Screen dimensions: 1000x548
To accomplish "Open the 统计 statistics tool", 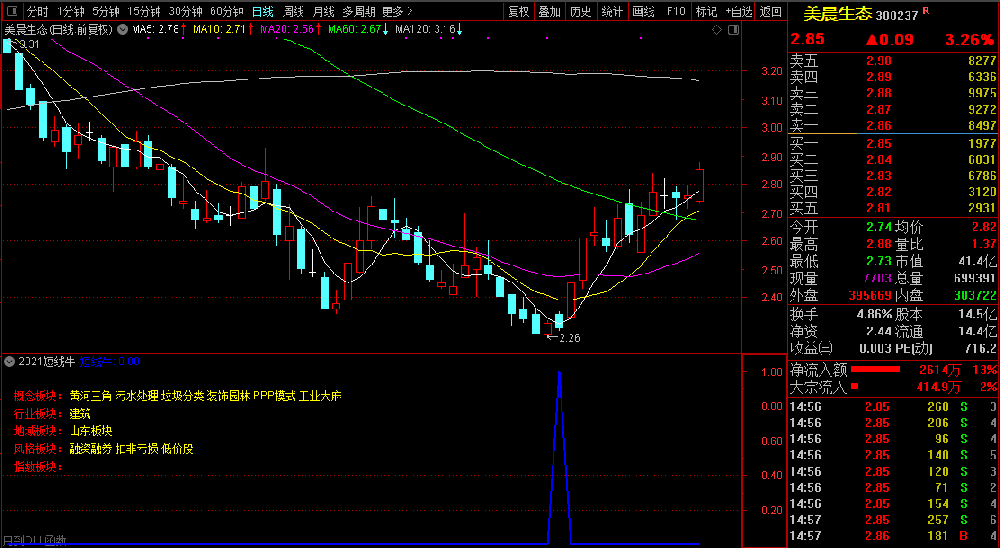I will click(612, 12).
